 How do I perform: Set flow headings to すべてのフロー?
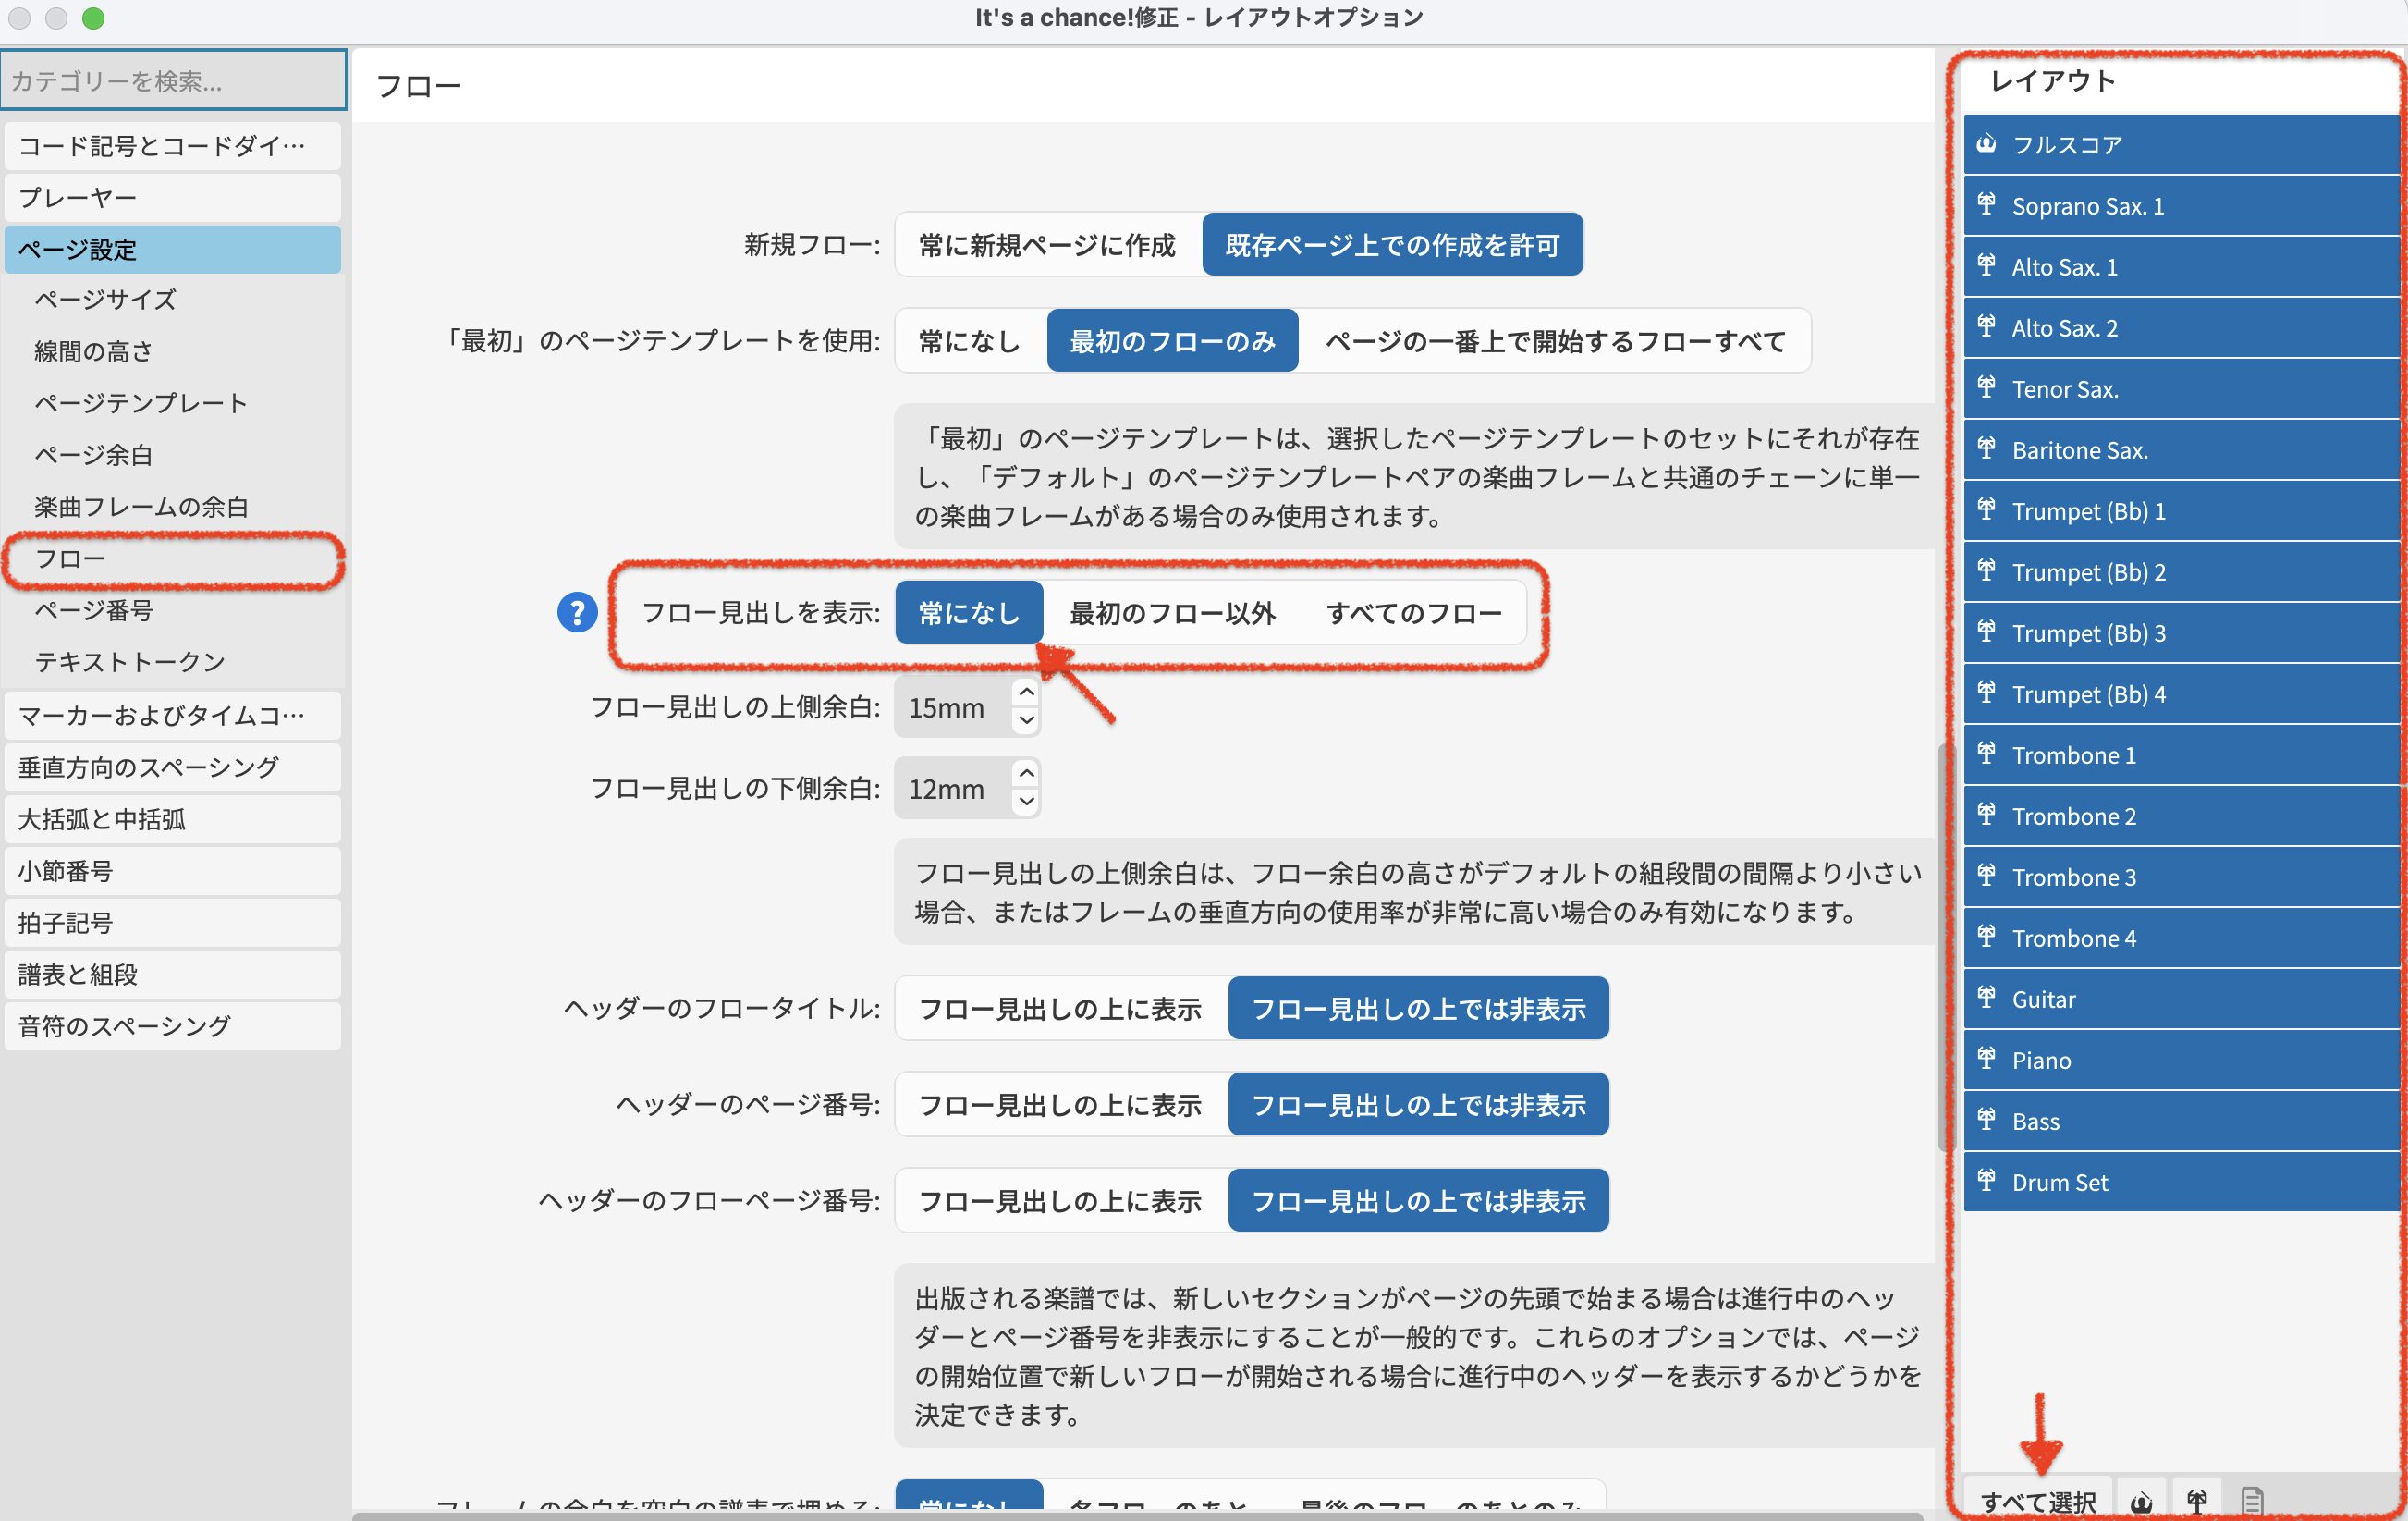pos(1413,613)
